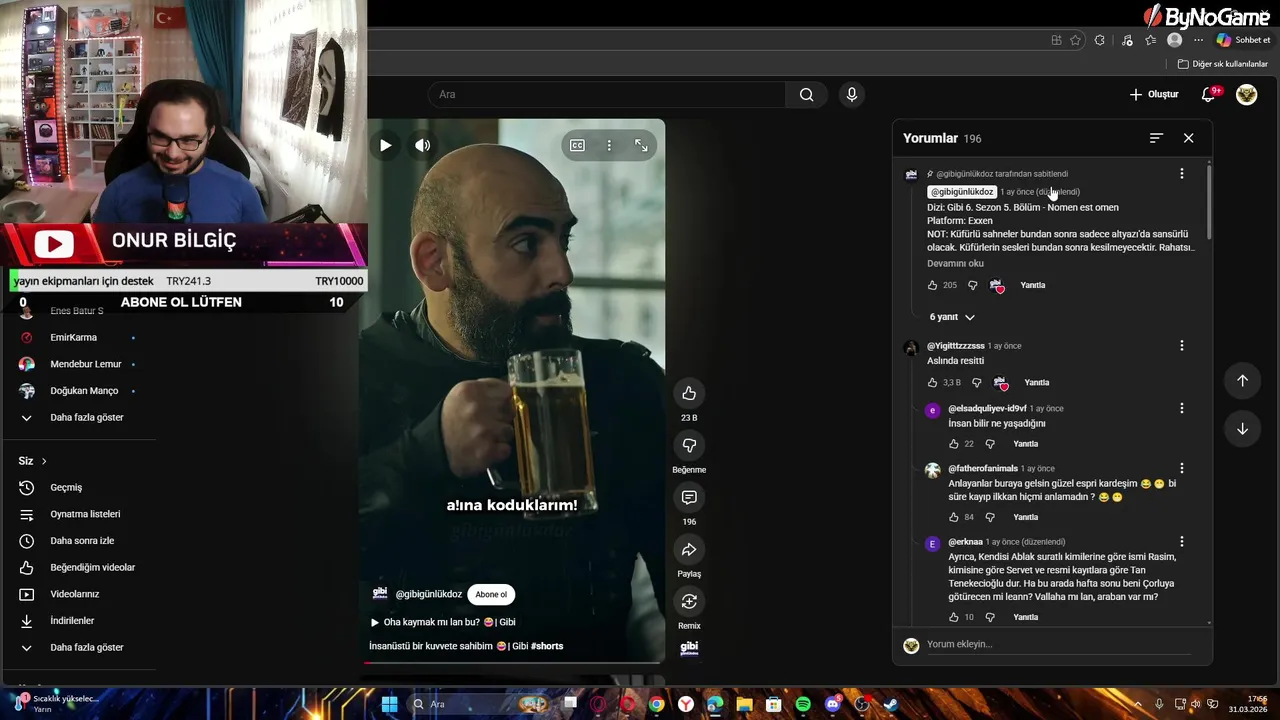Open @gibigünlükdoz channel under the video

[x=428, y=594]
